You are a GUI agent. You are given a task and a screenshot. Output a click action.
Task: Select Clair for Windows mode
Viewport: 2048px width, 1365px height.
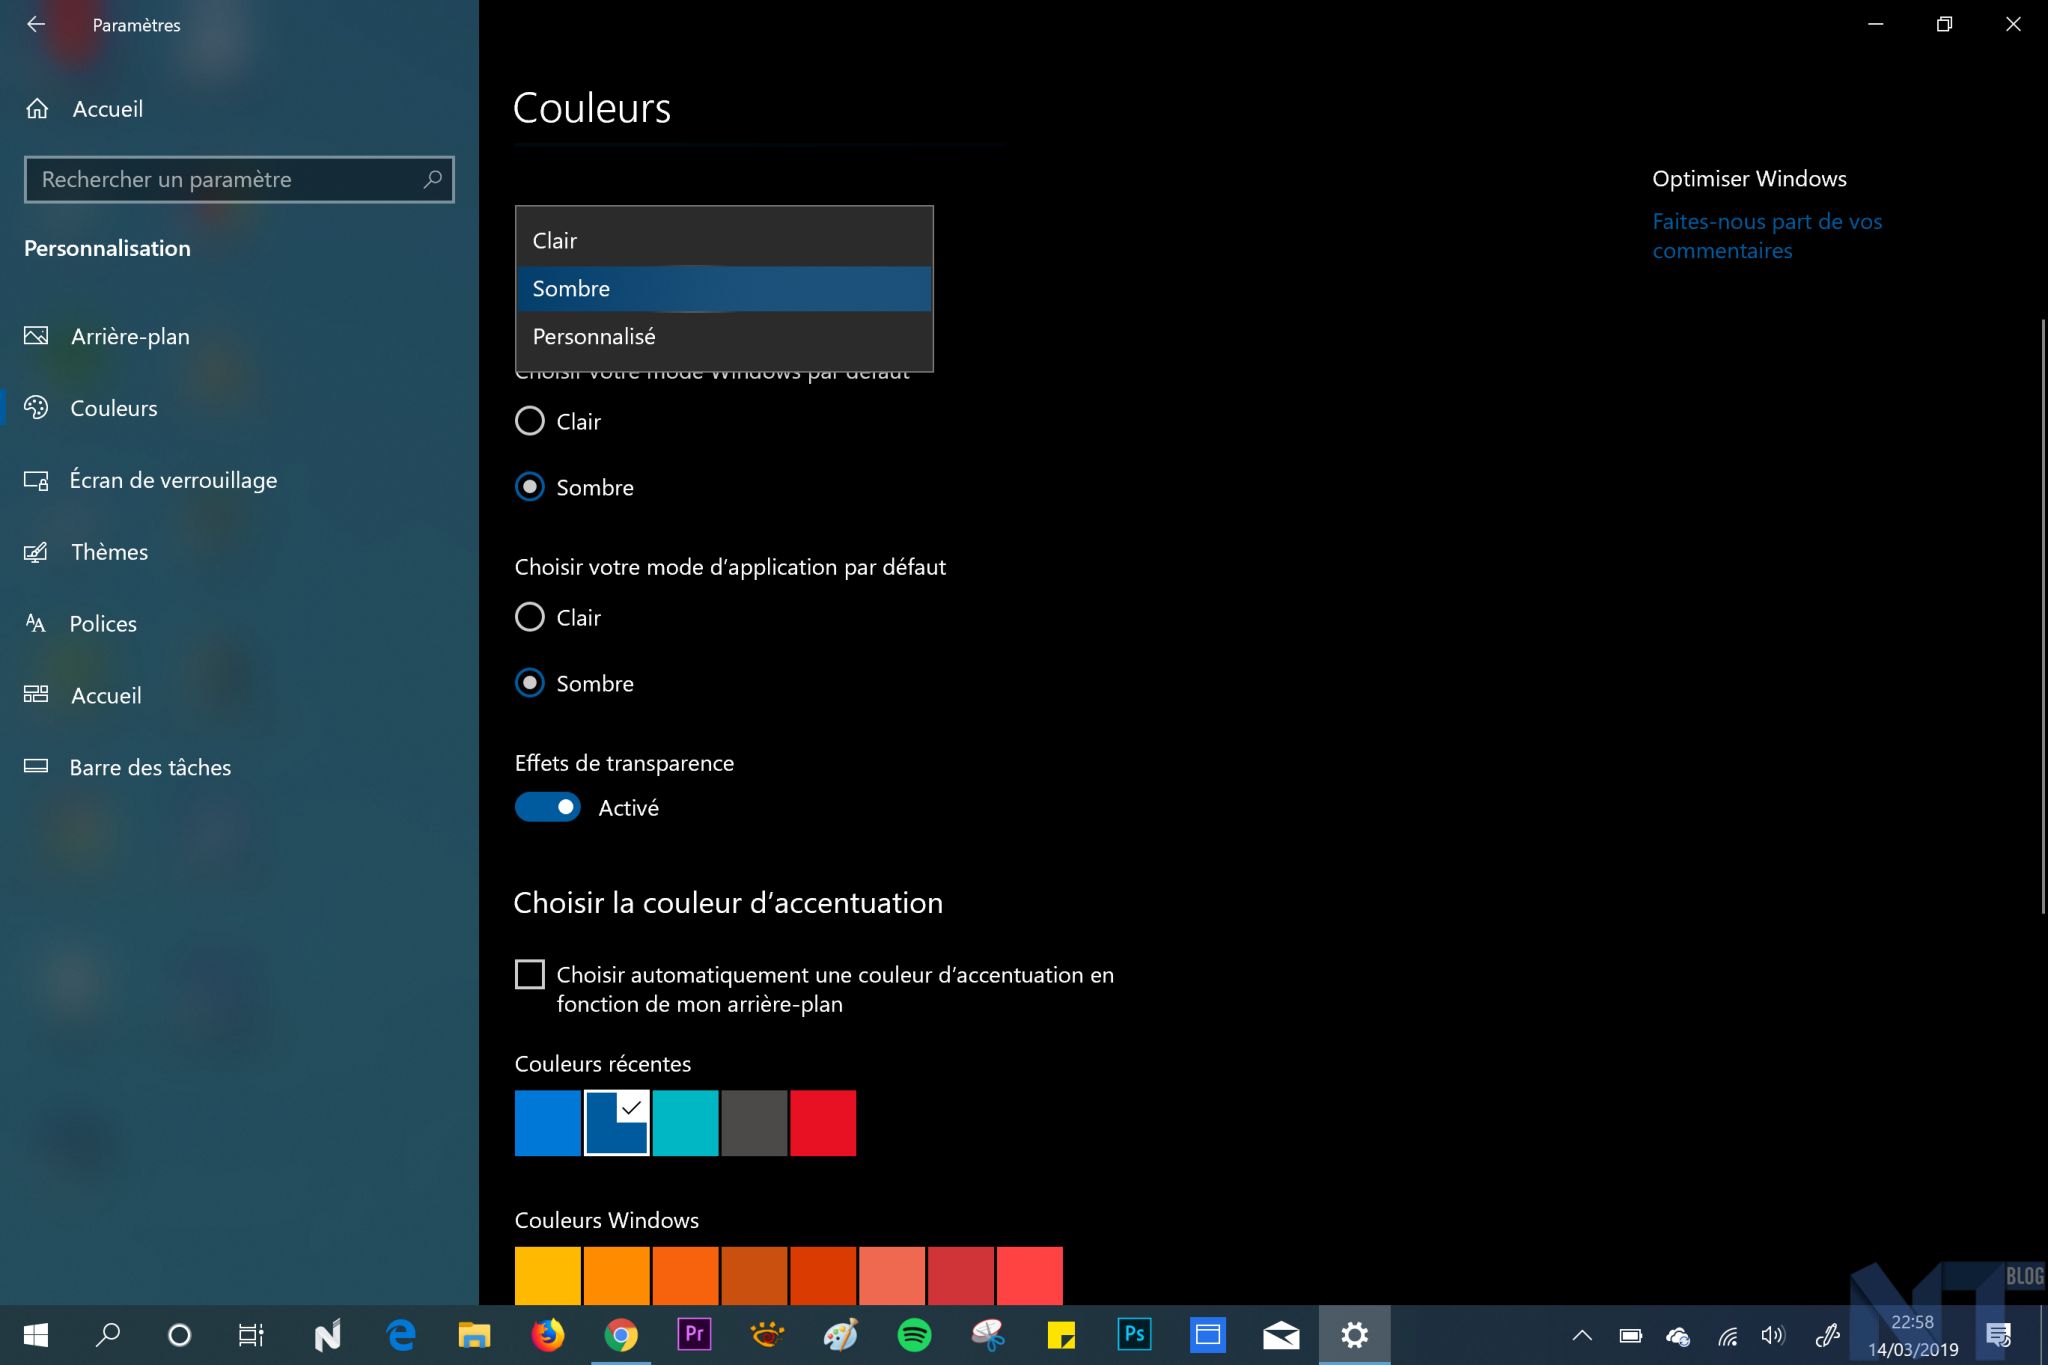(x=530, y=421)
